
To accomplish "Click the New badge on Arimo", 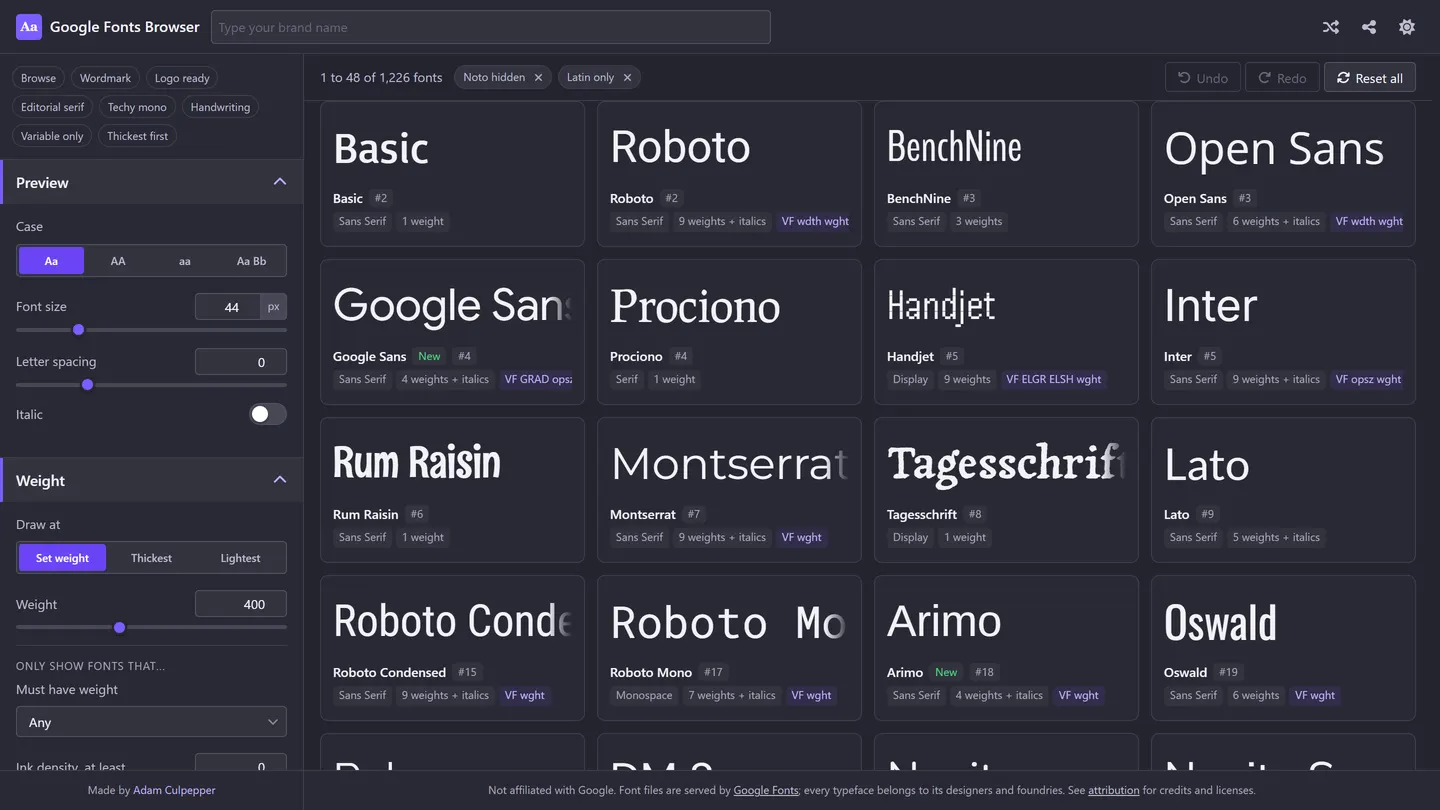I will tap(946, 672).
